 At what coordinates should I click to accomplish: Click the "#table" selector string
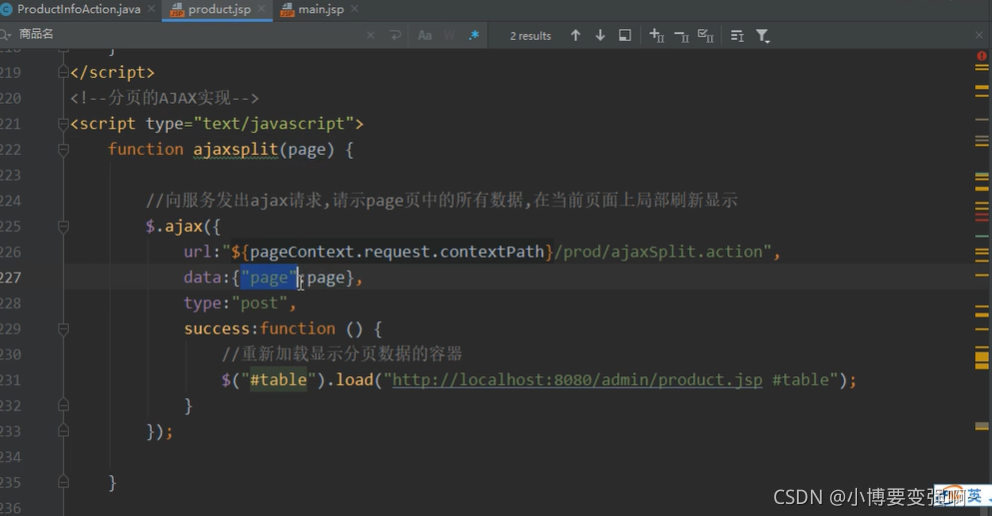tap(278, 379)
